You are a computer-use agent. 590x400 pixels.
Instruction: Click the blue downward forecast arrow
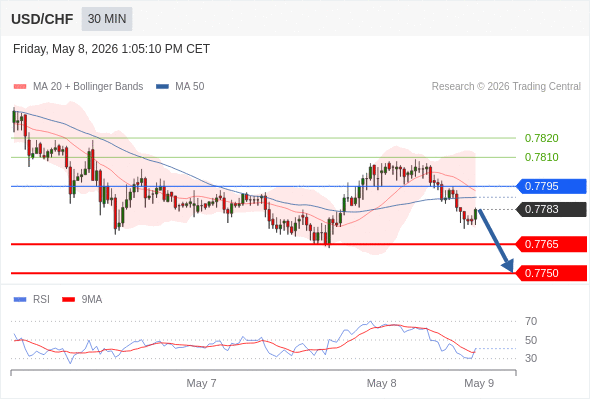496,241
